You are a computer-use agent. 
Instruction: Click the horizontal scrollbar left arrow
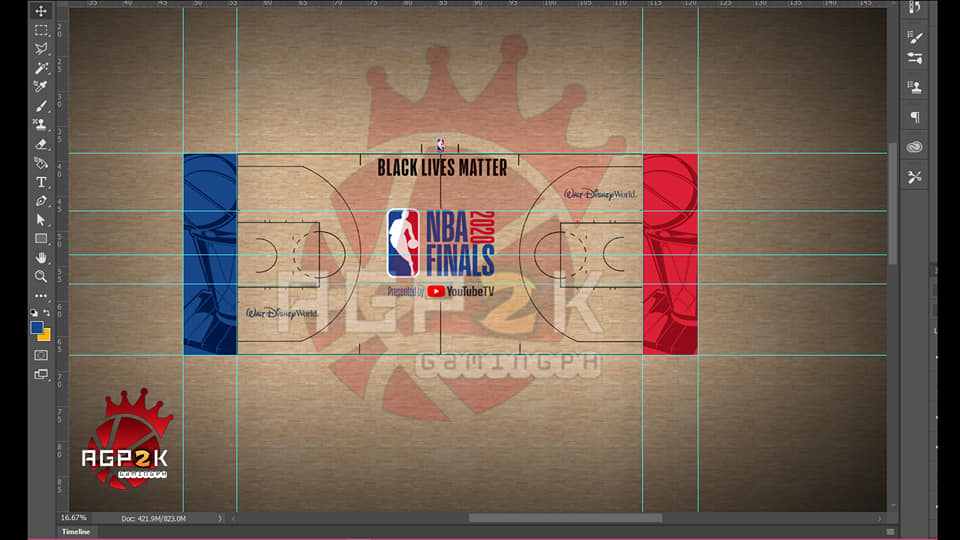[233, 519]
